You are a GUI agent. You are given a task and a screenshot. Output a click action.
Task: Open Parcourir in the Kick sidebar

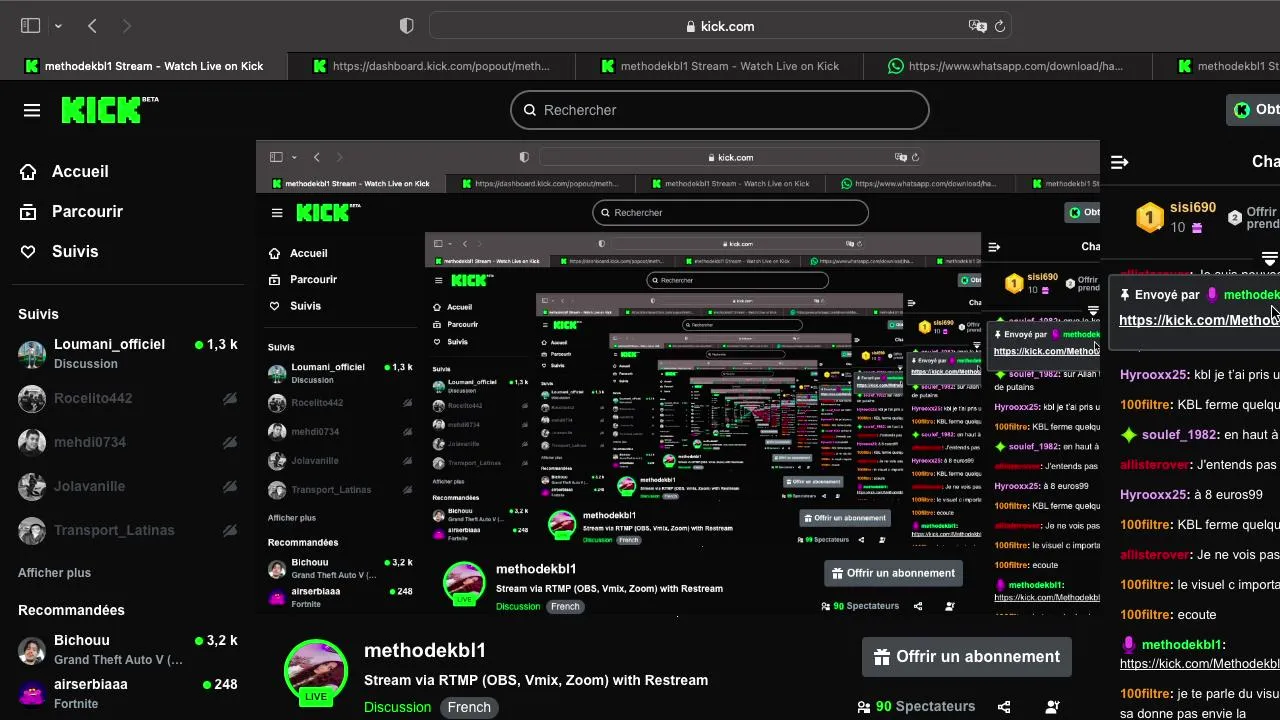coord(71,212)
